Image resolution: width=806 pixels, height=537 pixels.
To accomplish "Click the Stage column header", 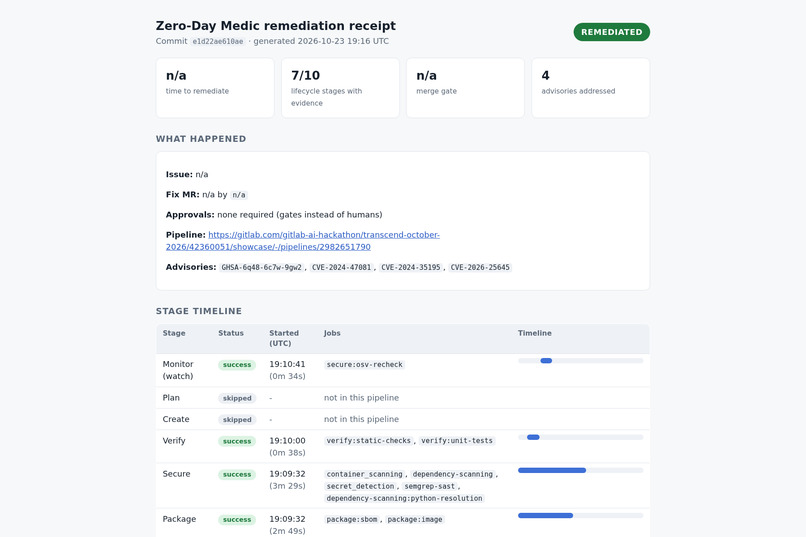I will (x=174, y=333).
